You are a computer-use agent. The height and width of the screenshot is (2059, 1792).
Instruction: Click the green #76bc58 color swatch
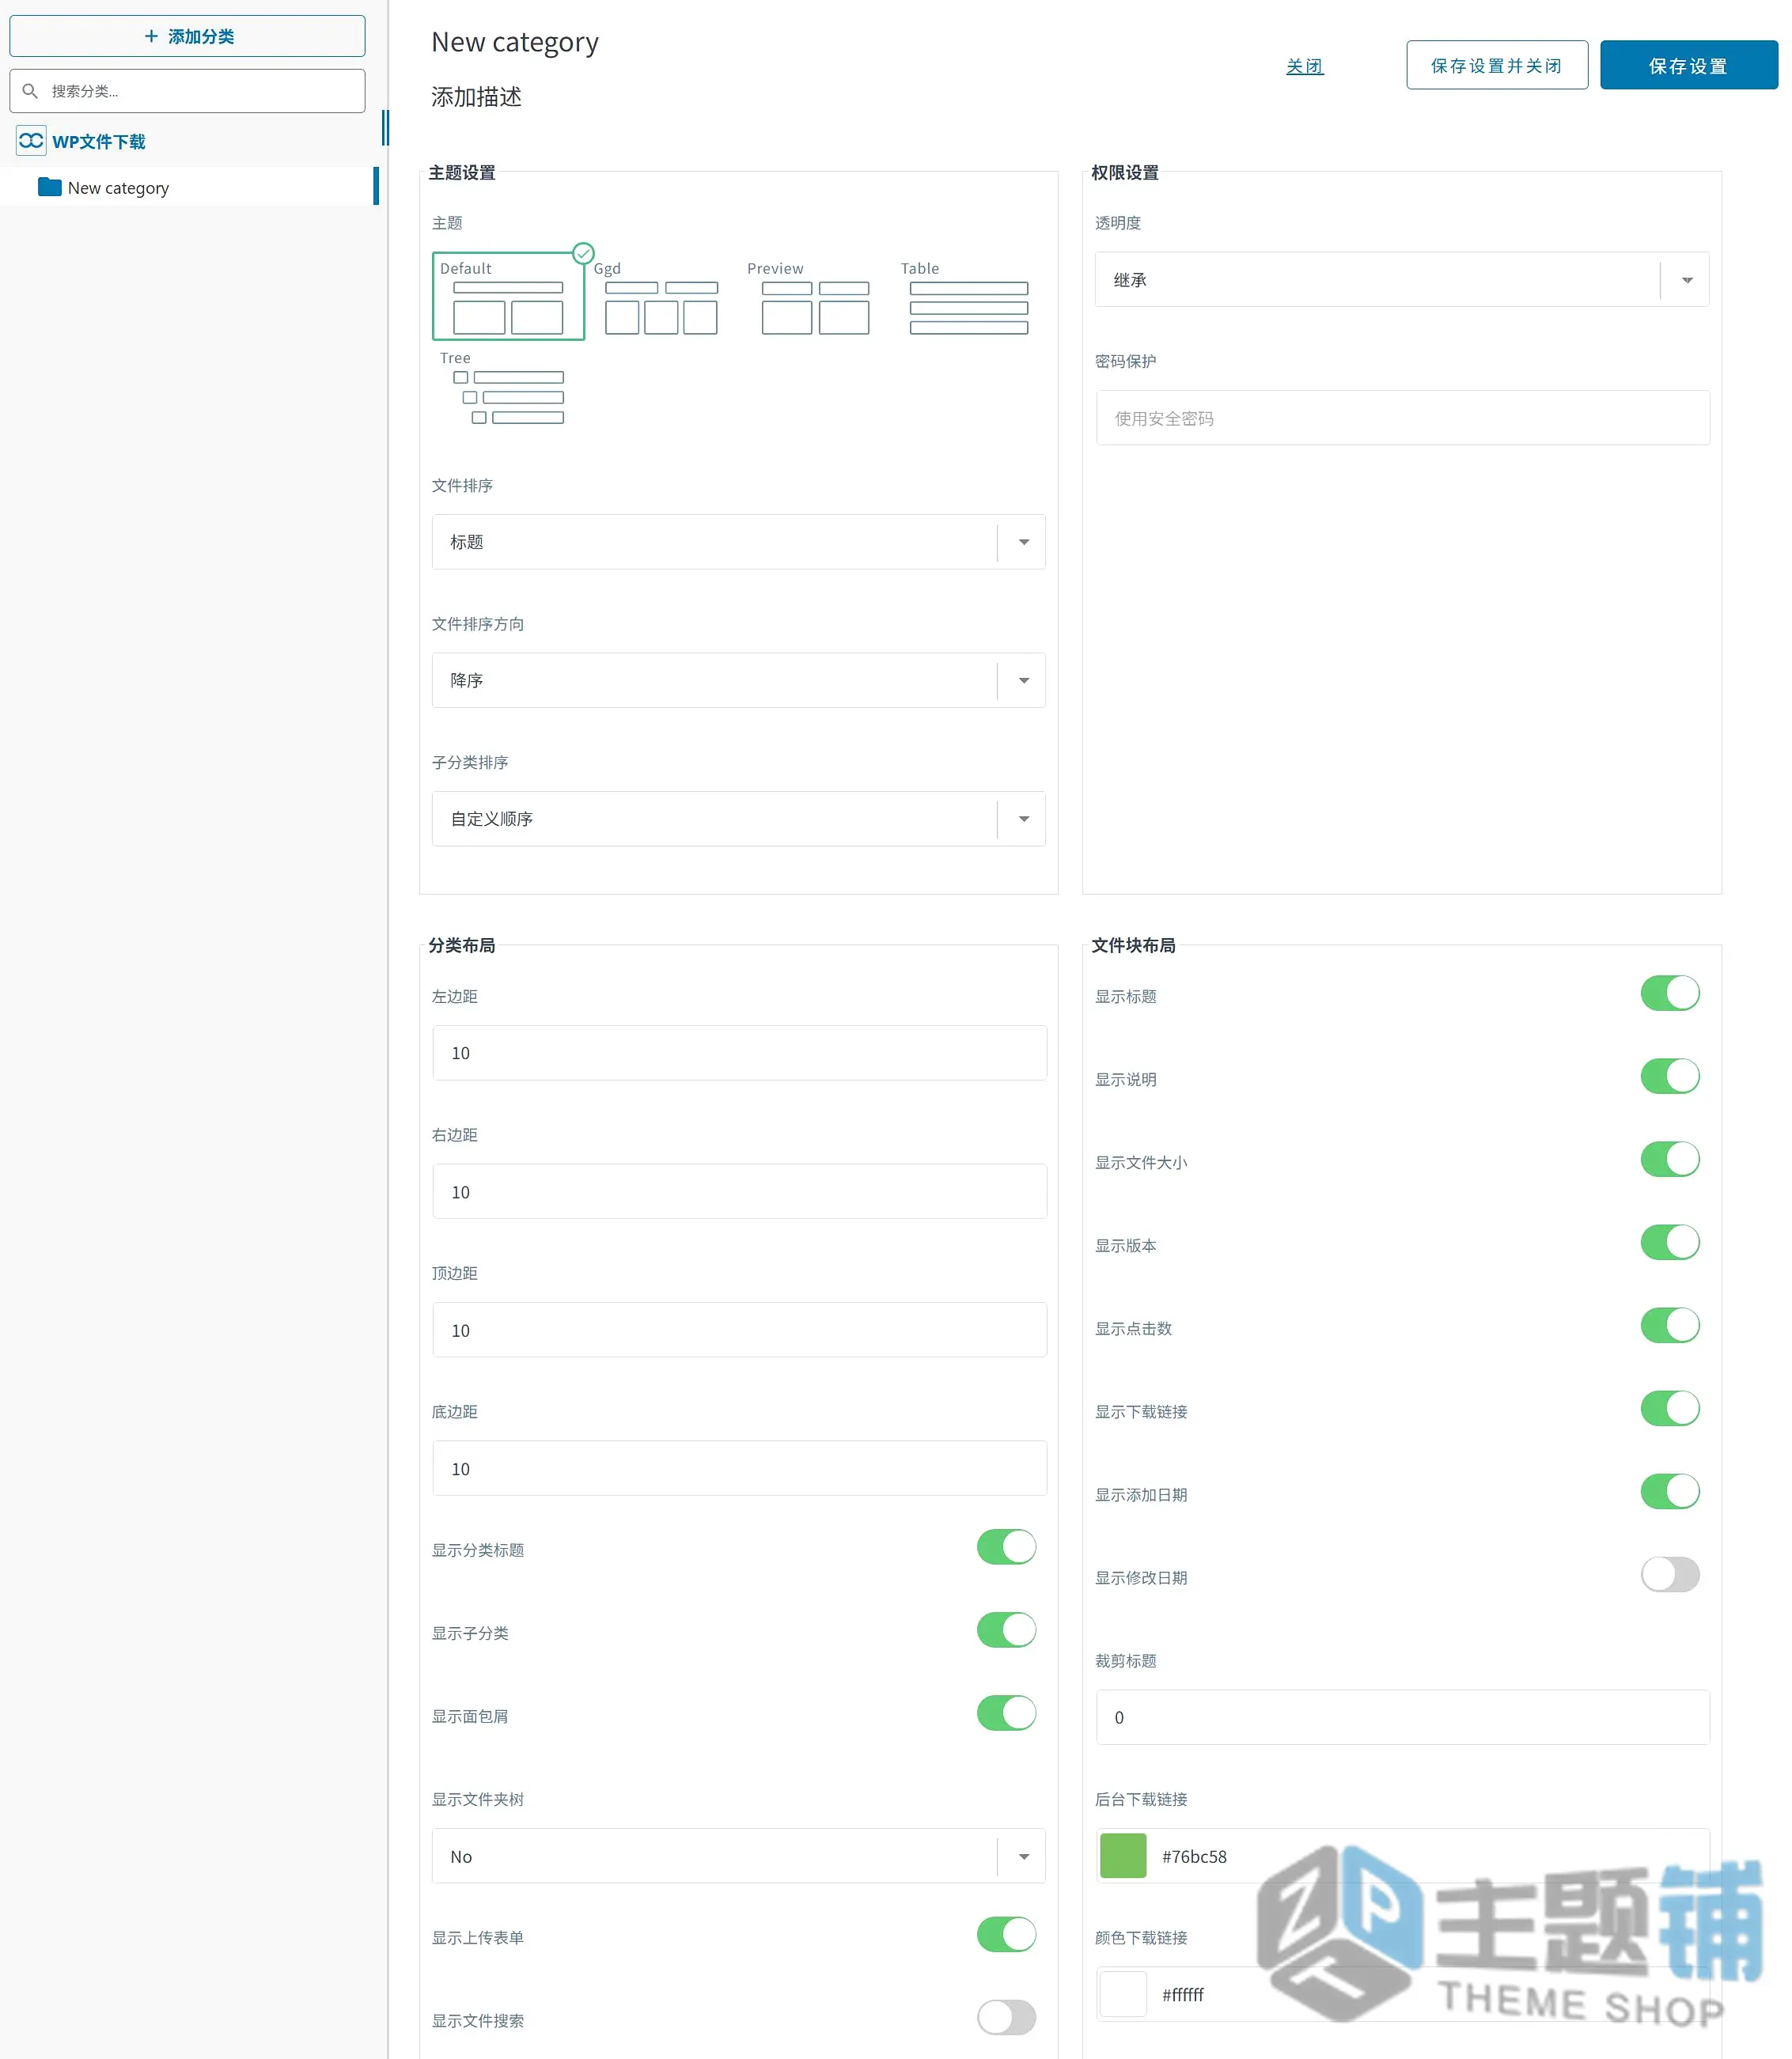[x=1123, y=1856]
